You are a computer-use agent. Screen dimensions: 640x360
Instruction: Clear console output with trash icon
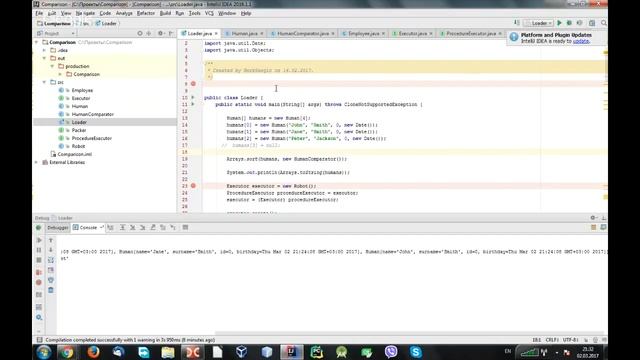[x=51, y=290]
